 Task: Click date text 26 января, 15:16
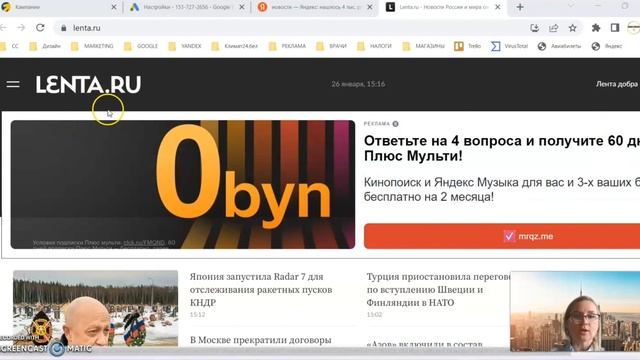(x=358, y=84)
